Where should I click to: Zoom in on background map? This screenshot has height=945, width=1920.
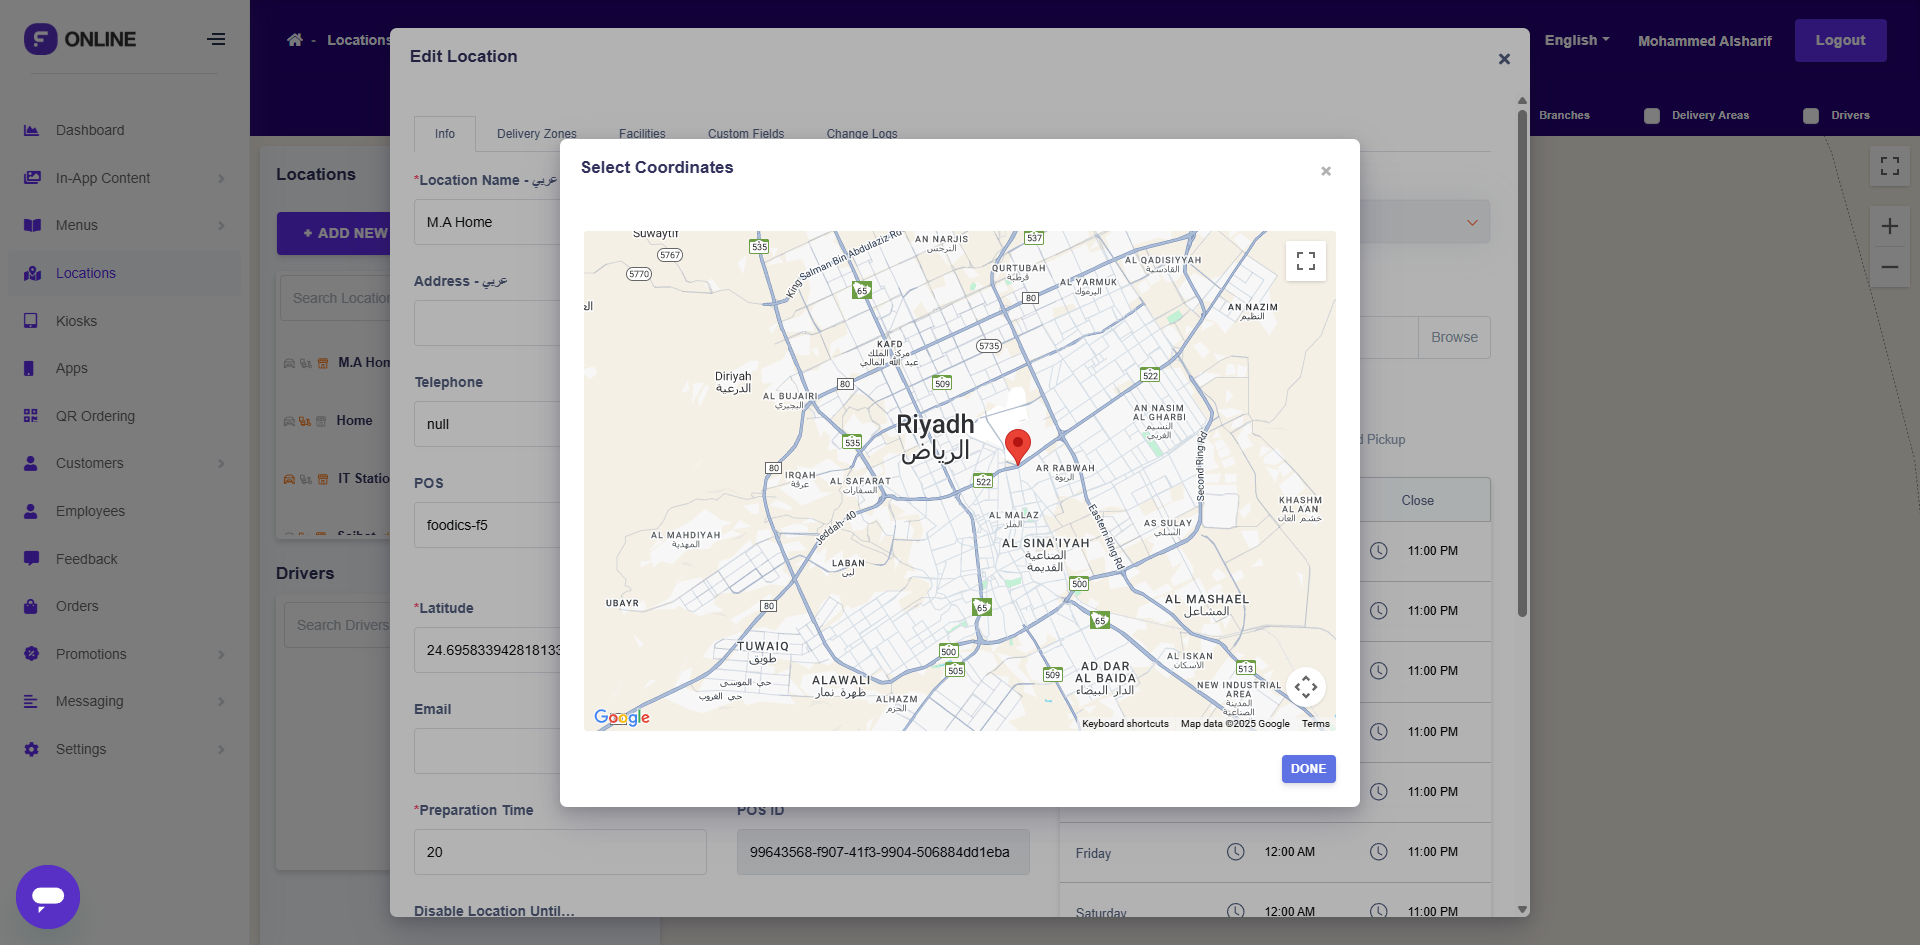click(1889, 226)
